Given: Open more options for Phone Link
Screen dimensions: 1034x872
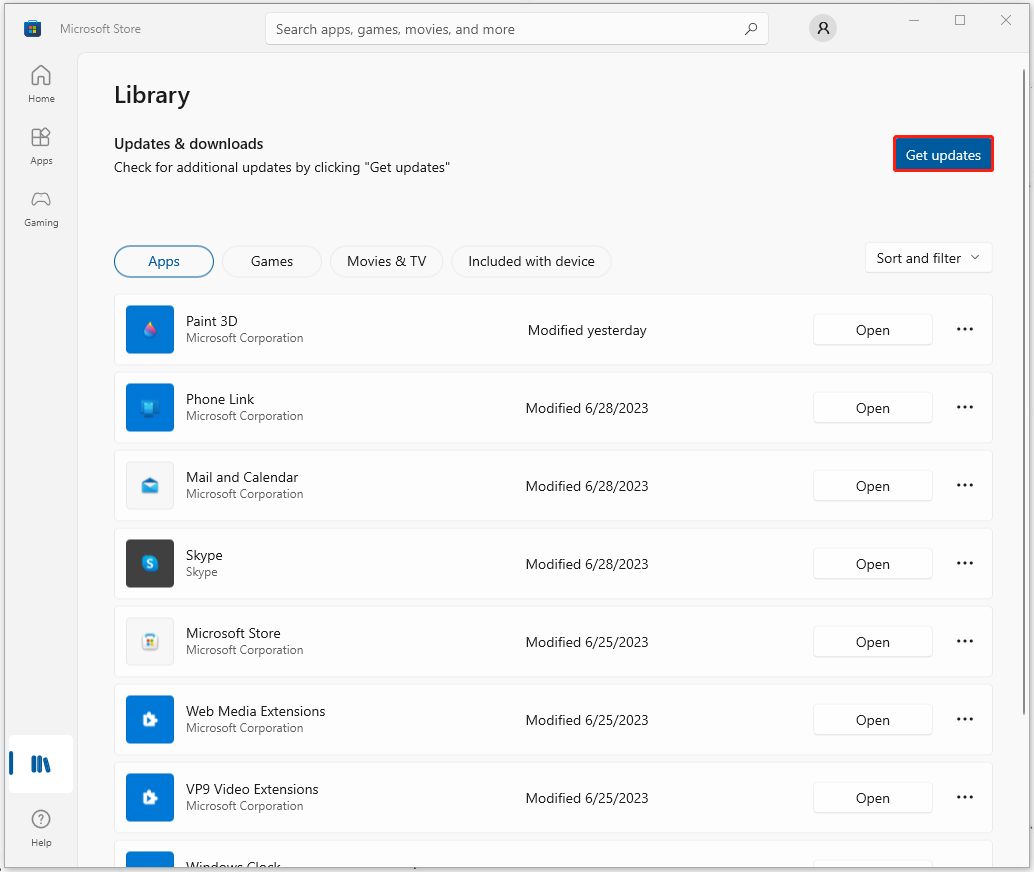Looking at the screenshot, I should tap(964, 407).
